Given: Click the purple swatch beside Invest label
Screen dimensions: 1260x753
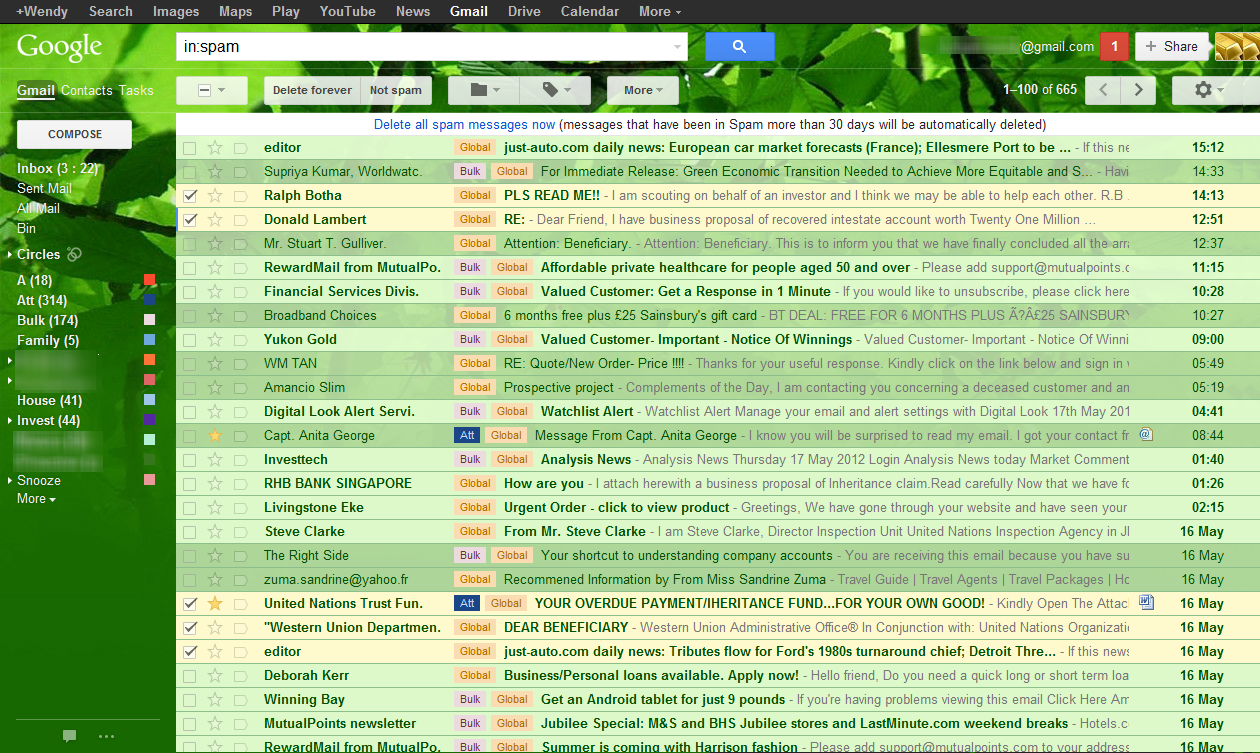Looking at the screenshot, I should [x=149, y=420].
